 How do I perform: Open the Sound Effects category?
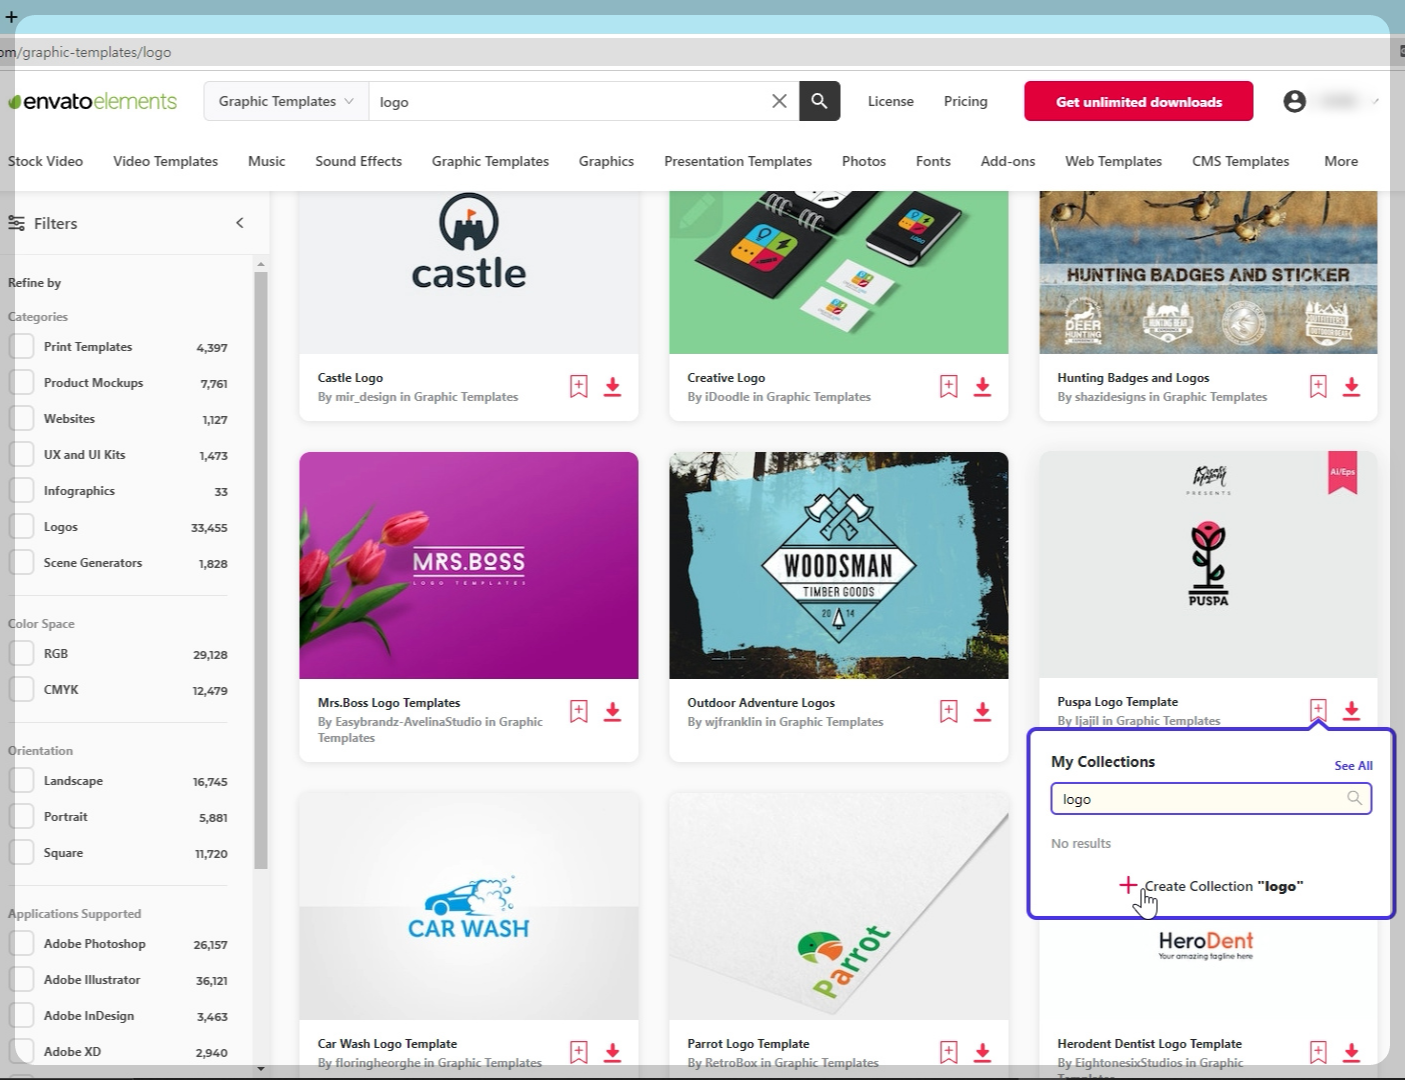point(358,161)
